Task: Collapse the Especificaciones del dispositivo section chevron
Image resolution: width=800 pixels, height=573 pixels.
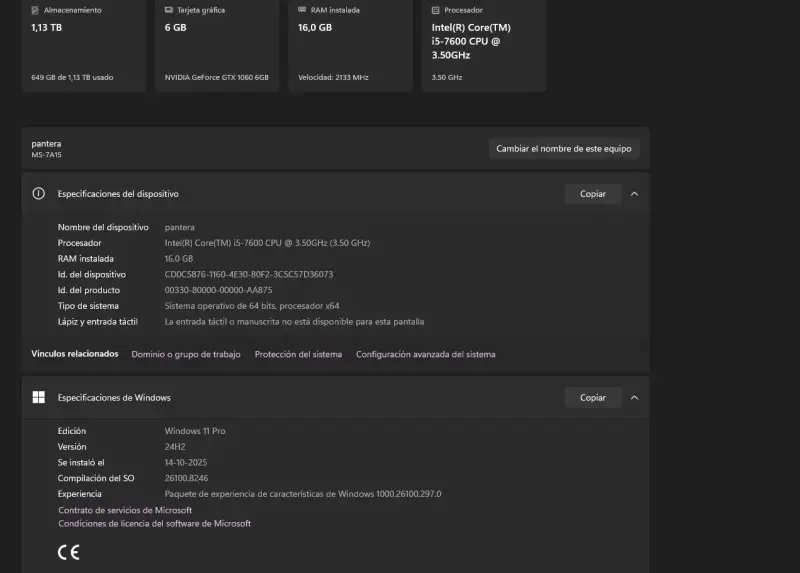Action: (634, 194)
